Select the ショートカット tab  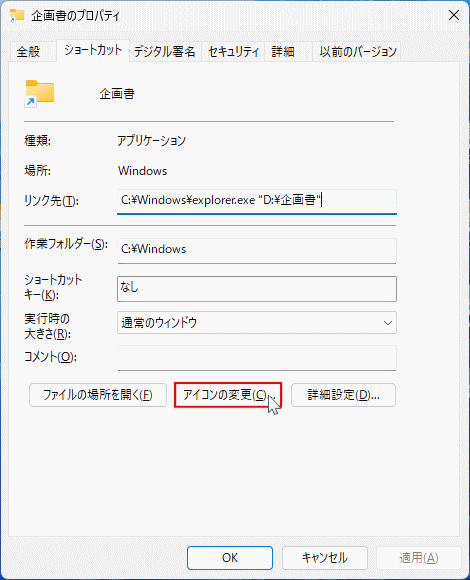93,50
